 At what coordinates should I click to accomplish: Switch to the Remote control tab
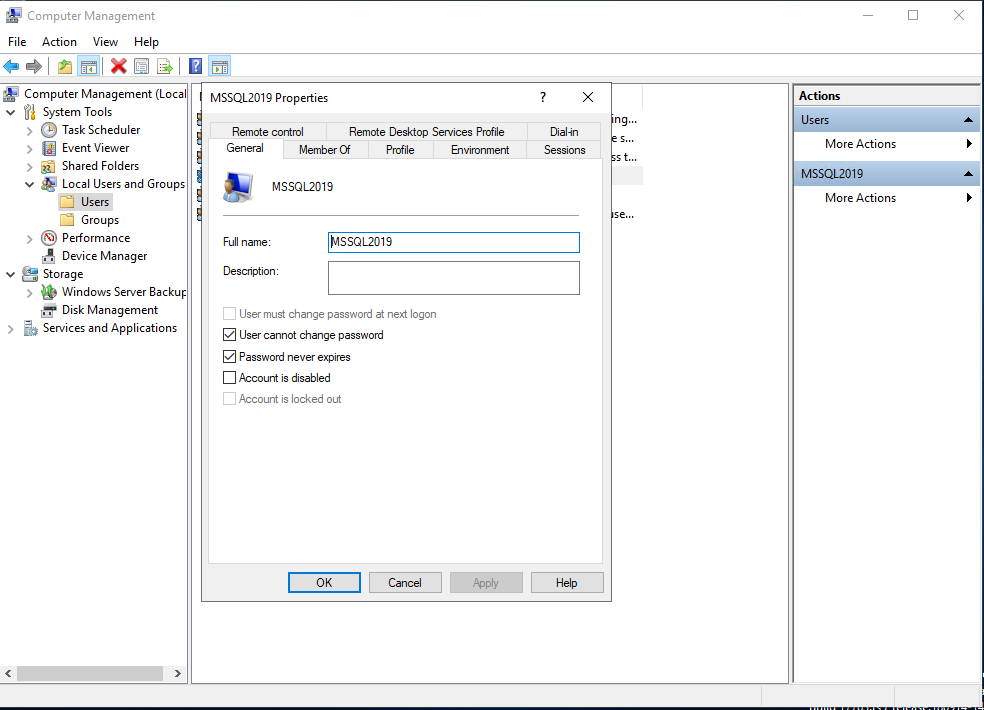(268, 132)
